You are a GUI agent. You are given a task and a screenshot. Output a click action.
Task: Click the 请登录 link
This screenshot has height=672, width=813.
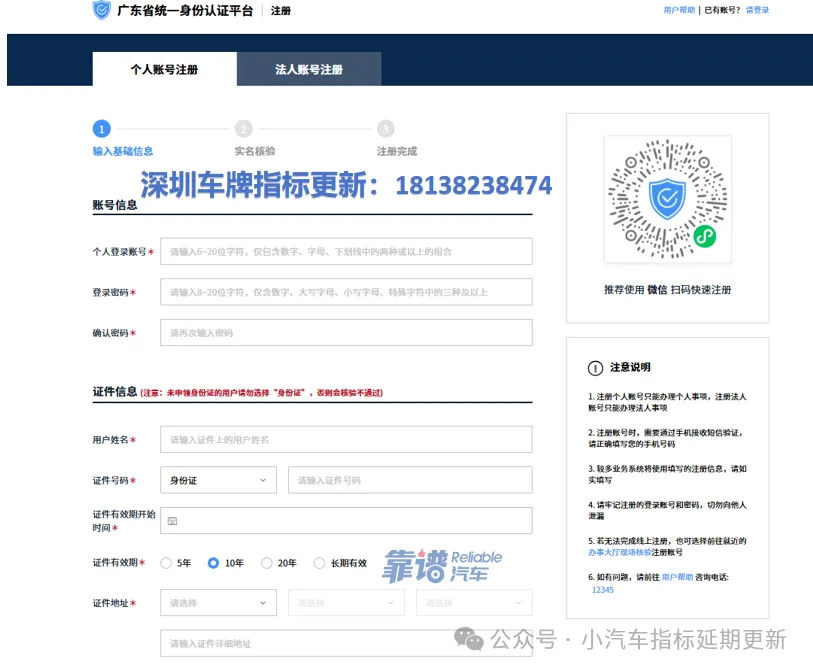tap(757, 10)
